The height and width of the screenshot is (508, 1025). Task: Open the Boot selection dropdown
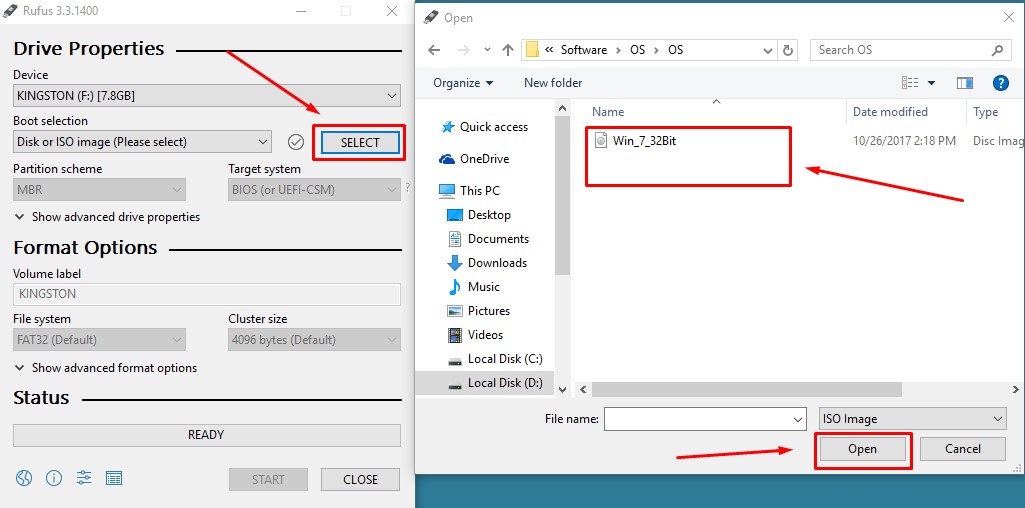(x=142, y=142)
